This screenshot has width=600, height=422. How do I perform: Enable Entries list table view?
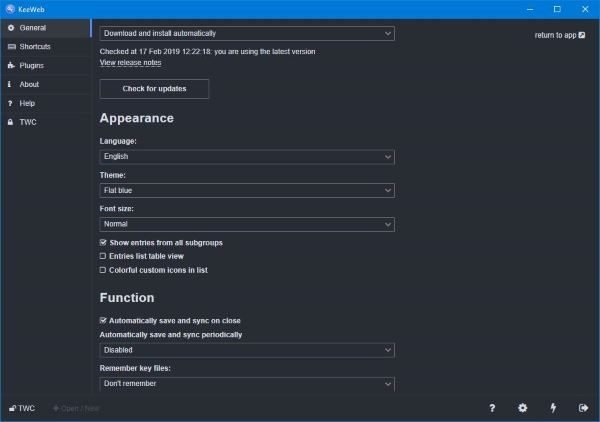[x=103, y=256]
